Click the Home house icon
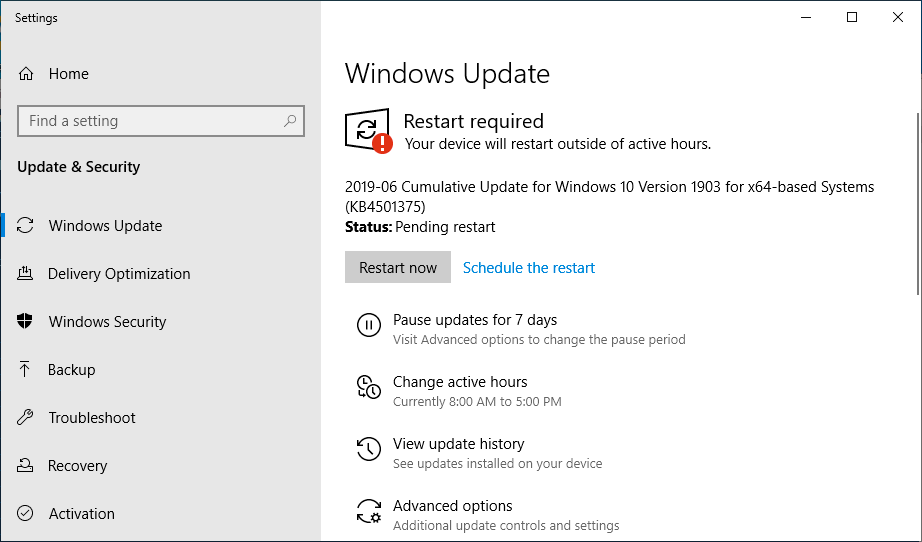922x542 pixels. pyautogui.click(x=26, y=73)
